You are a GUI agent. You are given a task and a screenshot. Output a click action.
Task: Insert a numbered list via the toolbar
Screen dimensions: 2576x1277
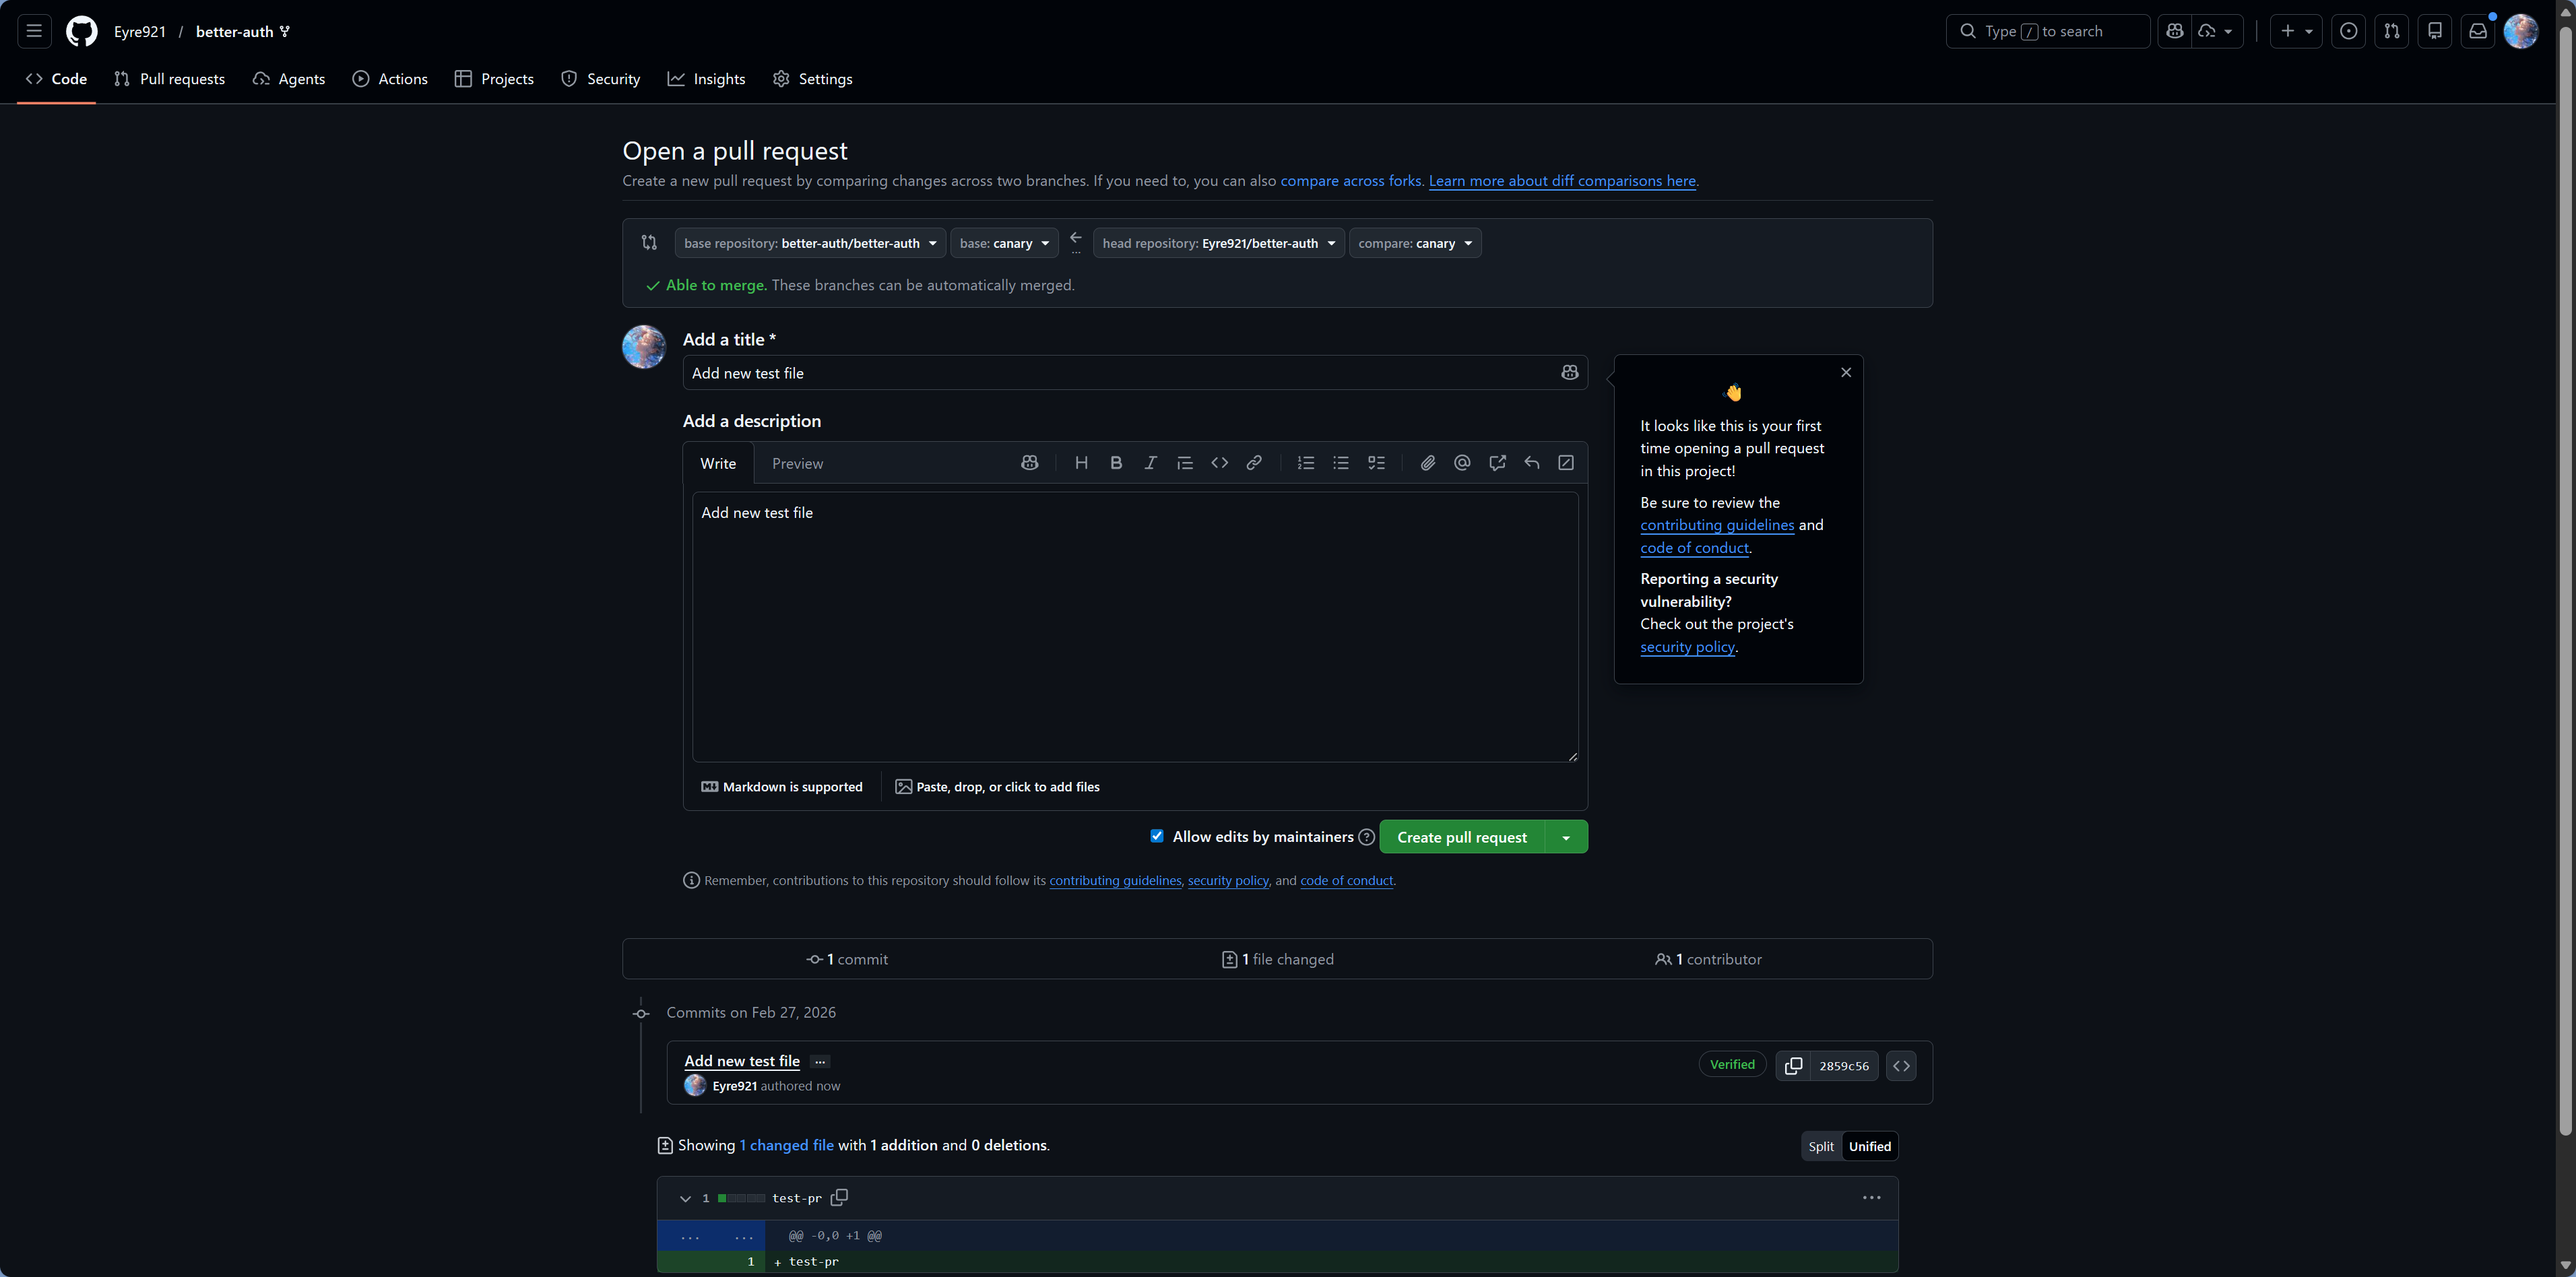[x=1305, y=463]
